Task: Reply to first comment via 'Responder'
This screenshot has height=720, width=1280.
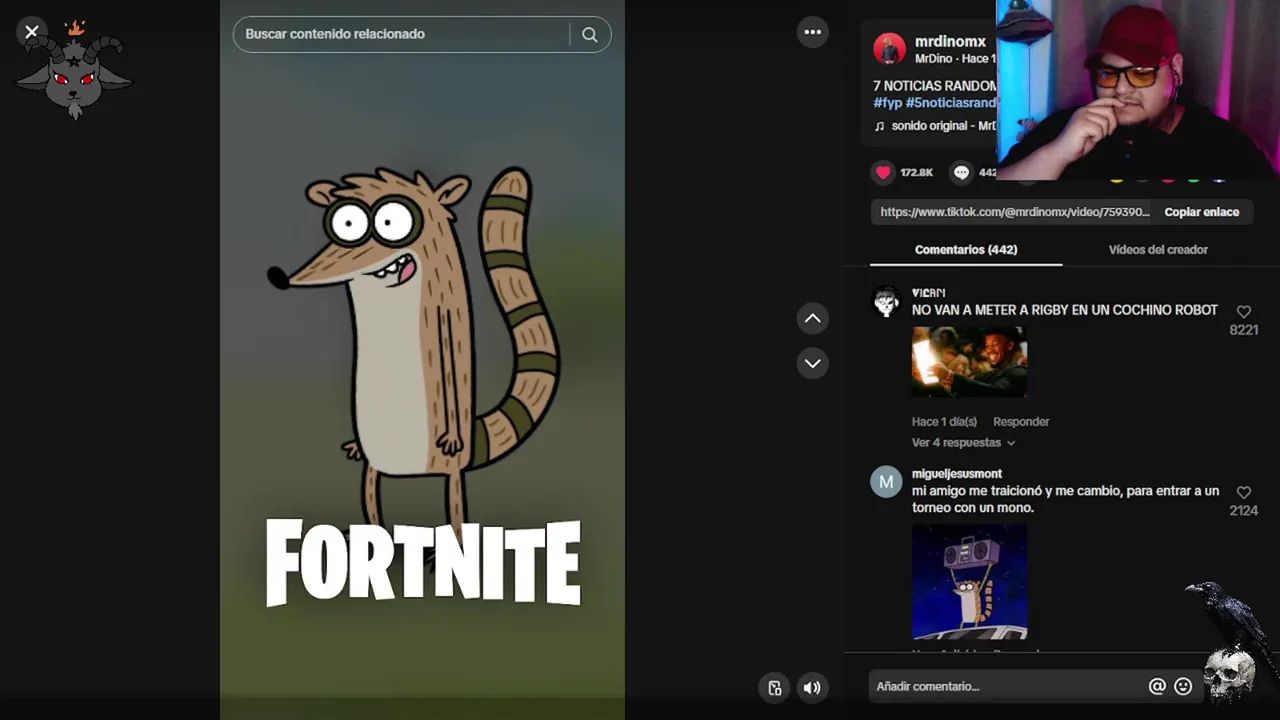Action: (x=1021, y=422)
